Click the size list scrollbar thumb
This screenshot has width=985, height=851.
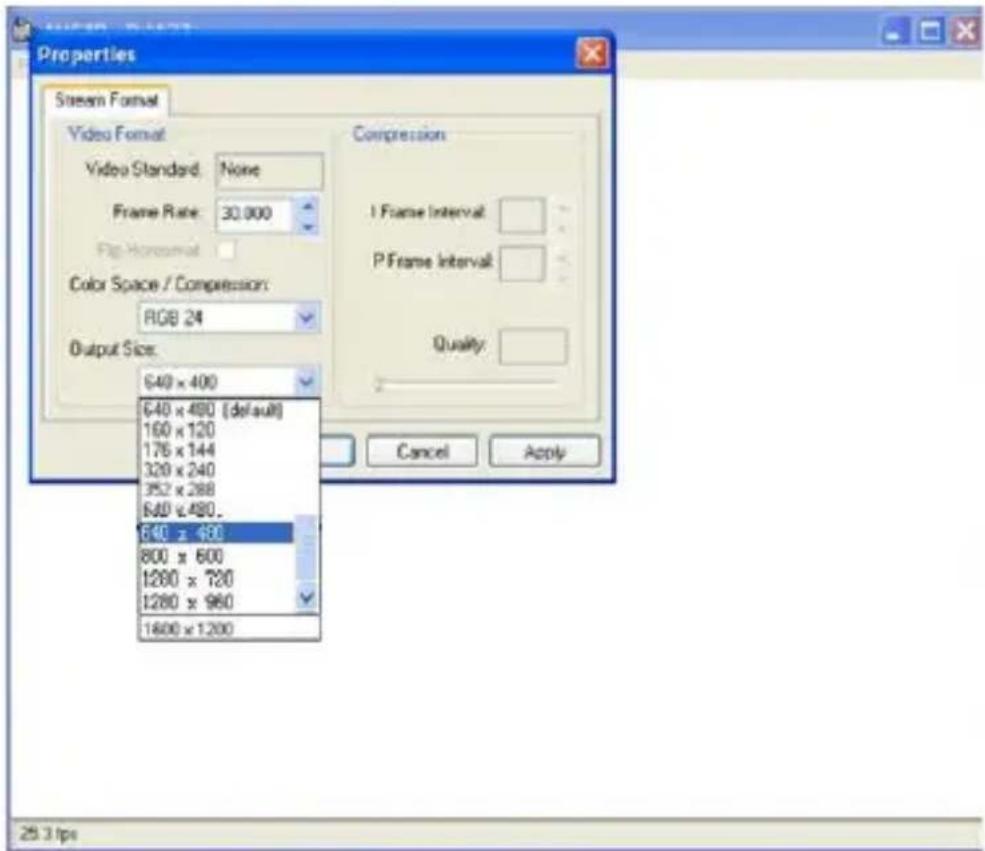[307, 546]
